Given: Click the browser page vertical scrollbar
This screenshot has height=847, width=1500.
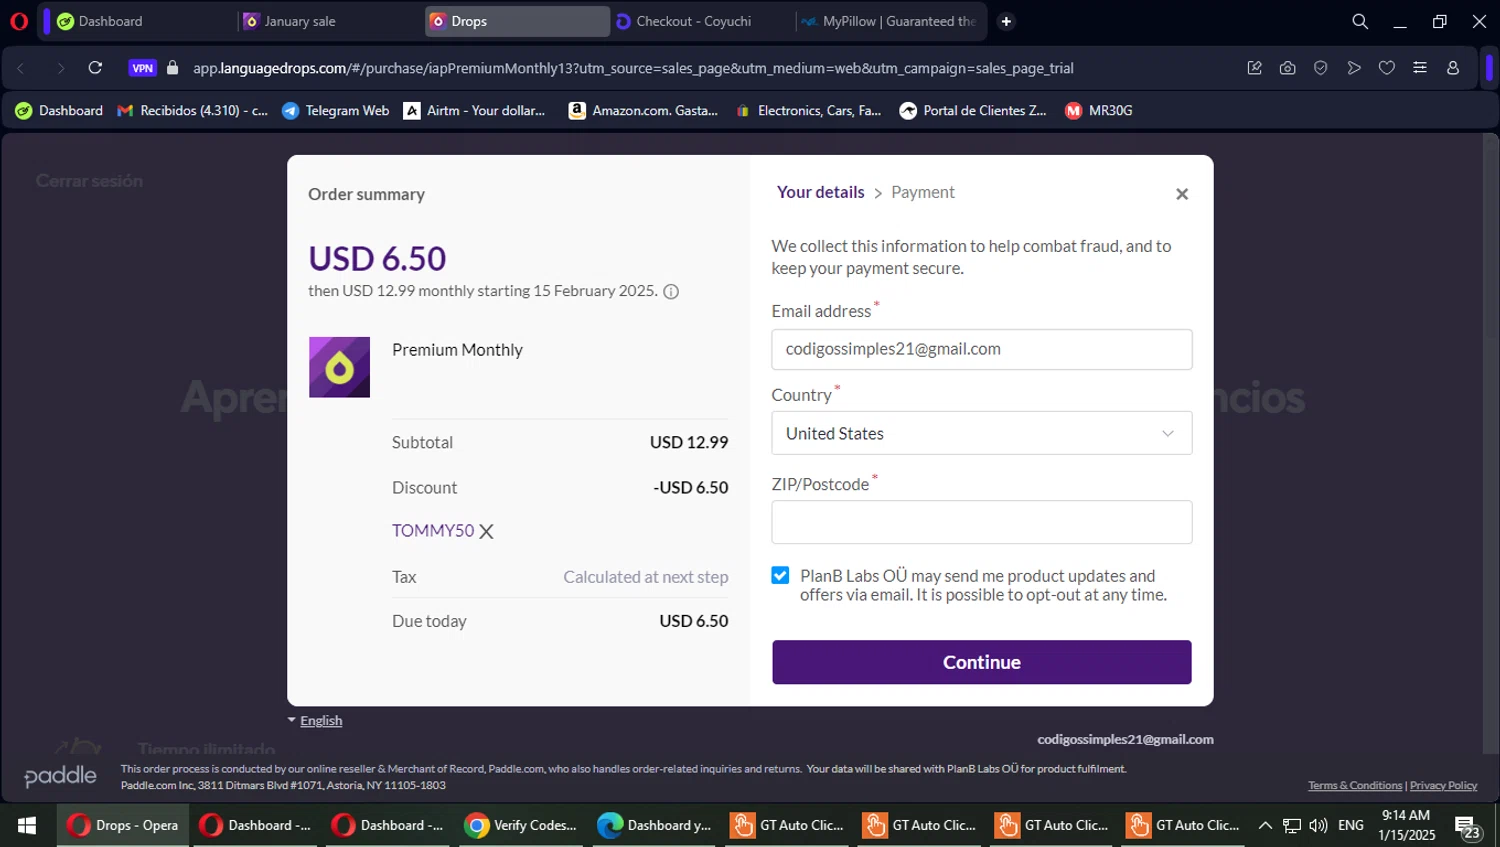Looking at the screenshot, I should (x=1490, y=445).
